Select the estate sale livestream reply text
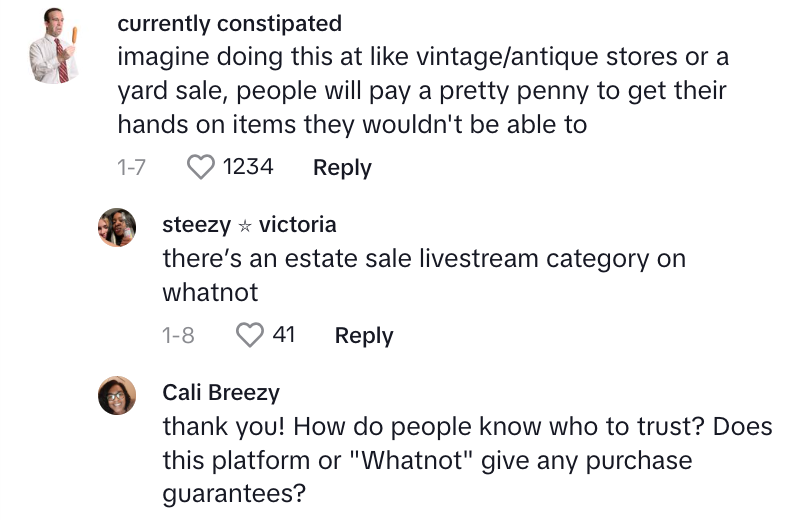This screenshot has width=800, height=520. 424,276
